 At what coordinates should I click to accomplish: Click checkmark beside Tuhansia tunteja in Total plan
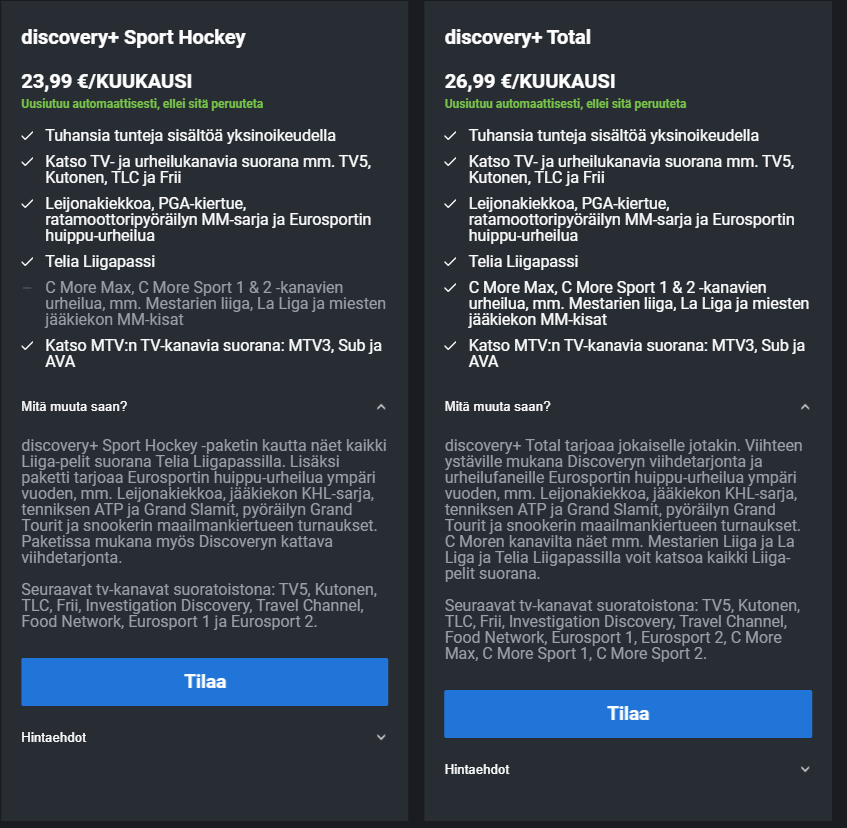coord(451,135)
